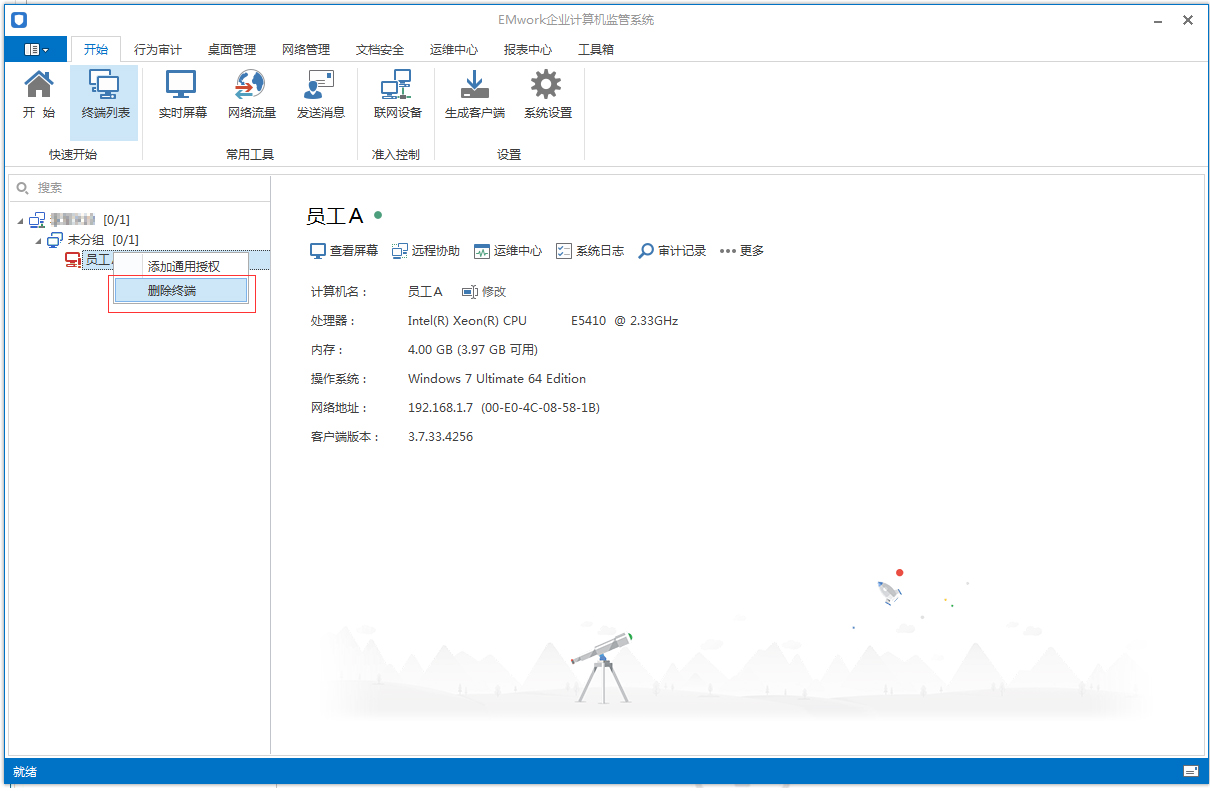Click the status bar icon at bottom right
The width and height of the screenshot is (1210, 791).
point(1190,771)
